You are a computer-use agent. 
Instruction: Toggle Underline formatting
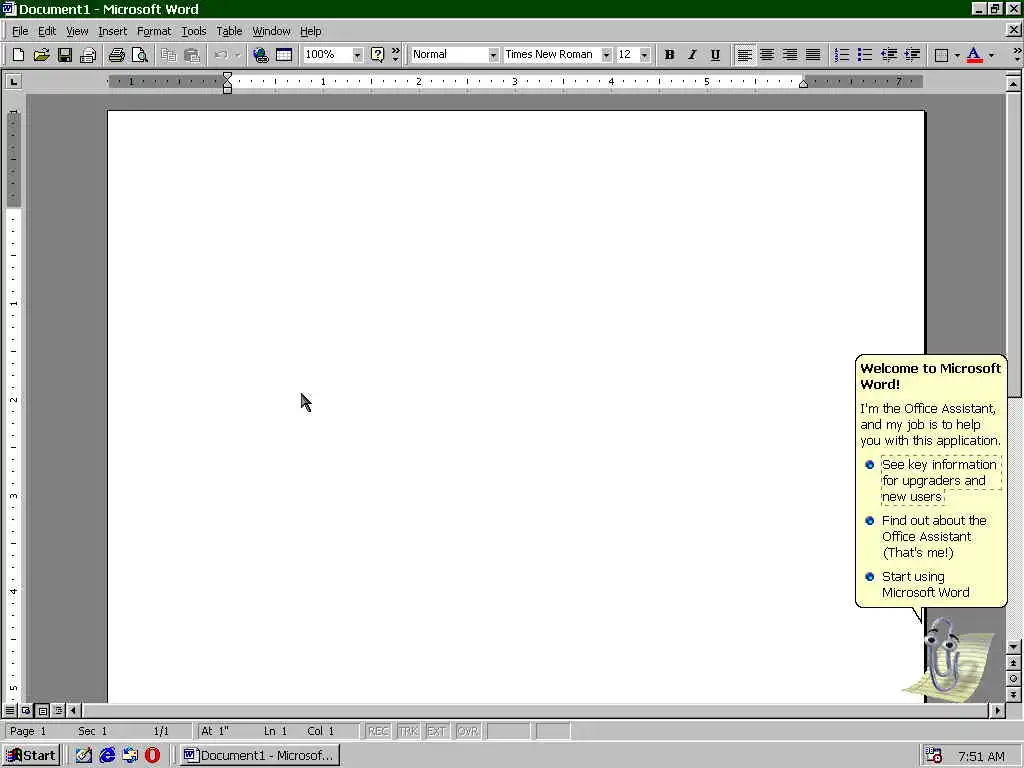tap(715, 55)
